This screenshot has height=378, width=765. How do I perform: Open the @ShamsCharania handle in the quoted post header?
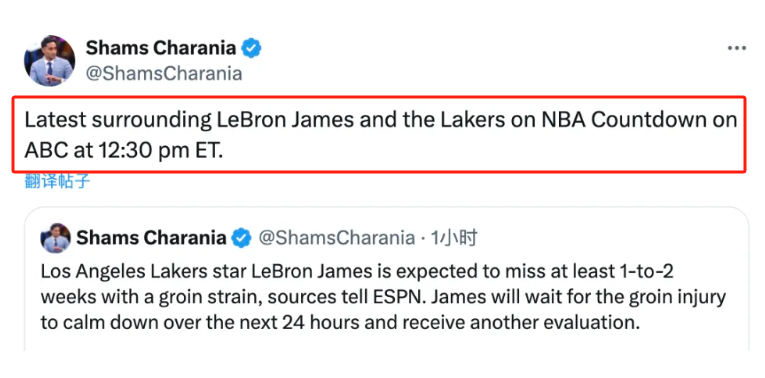pos(336,238)
